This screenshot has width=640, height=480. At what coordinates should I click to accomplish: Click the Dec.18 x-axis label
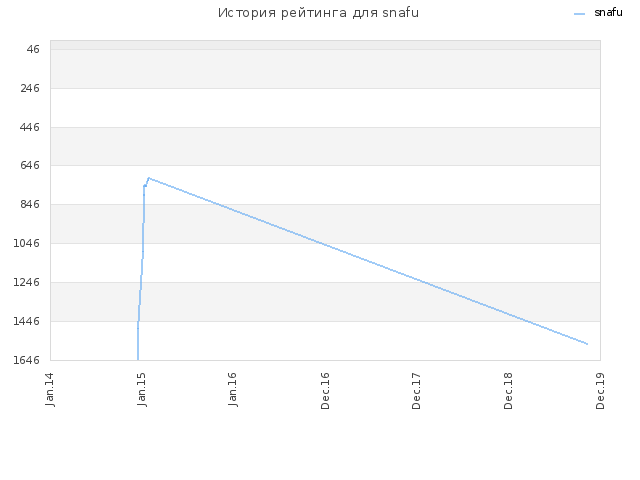(x=508, y=391)
